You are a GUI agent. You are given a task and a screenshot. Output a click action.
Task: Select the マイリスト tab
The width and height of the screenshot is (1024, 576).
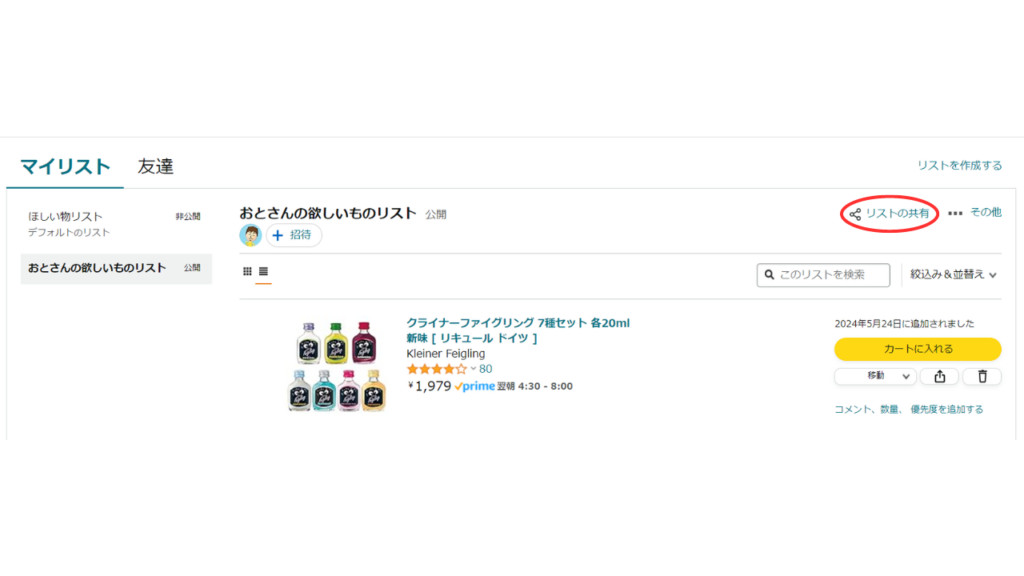65,167
